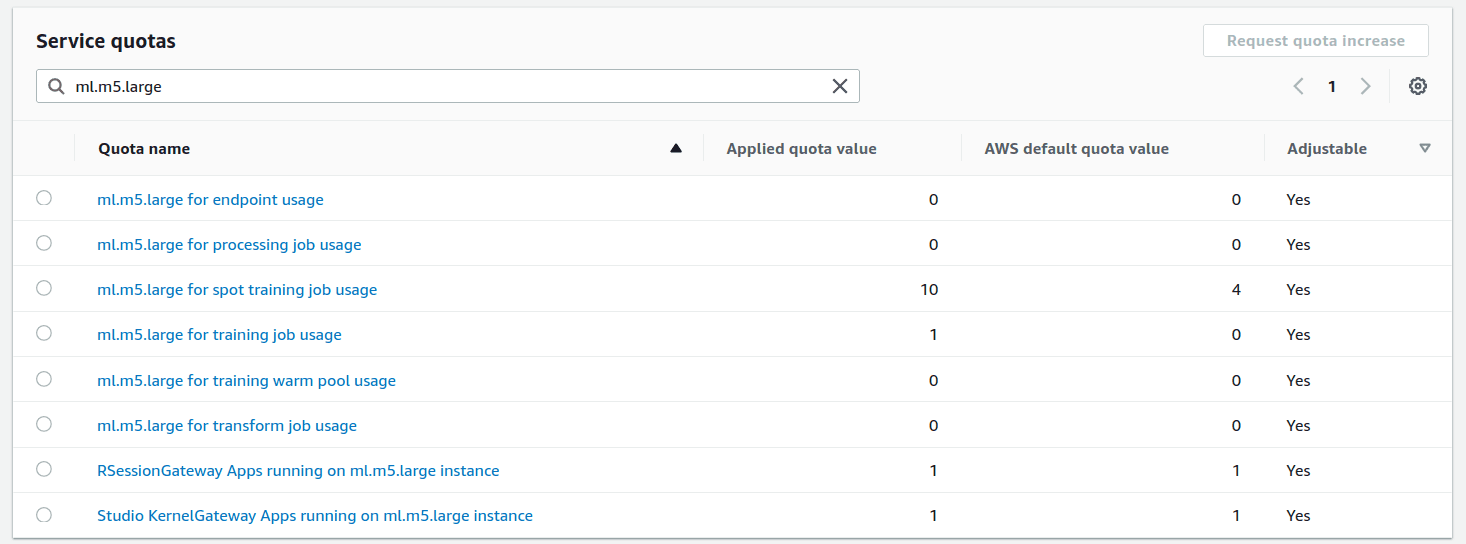
Task: Select the ml.m5.large endpoint usage radio button
Action: pos(44,198)
